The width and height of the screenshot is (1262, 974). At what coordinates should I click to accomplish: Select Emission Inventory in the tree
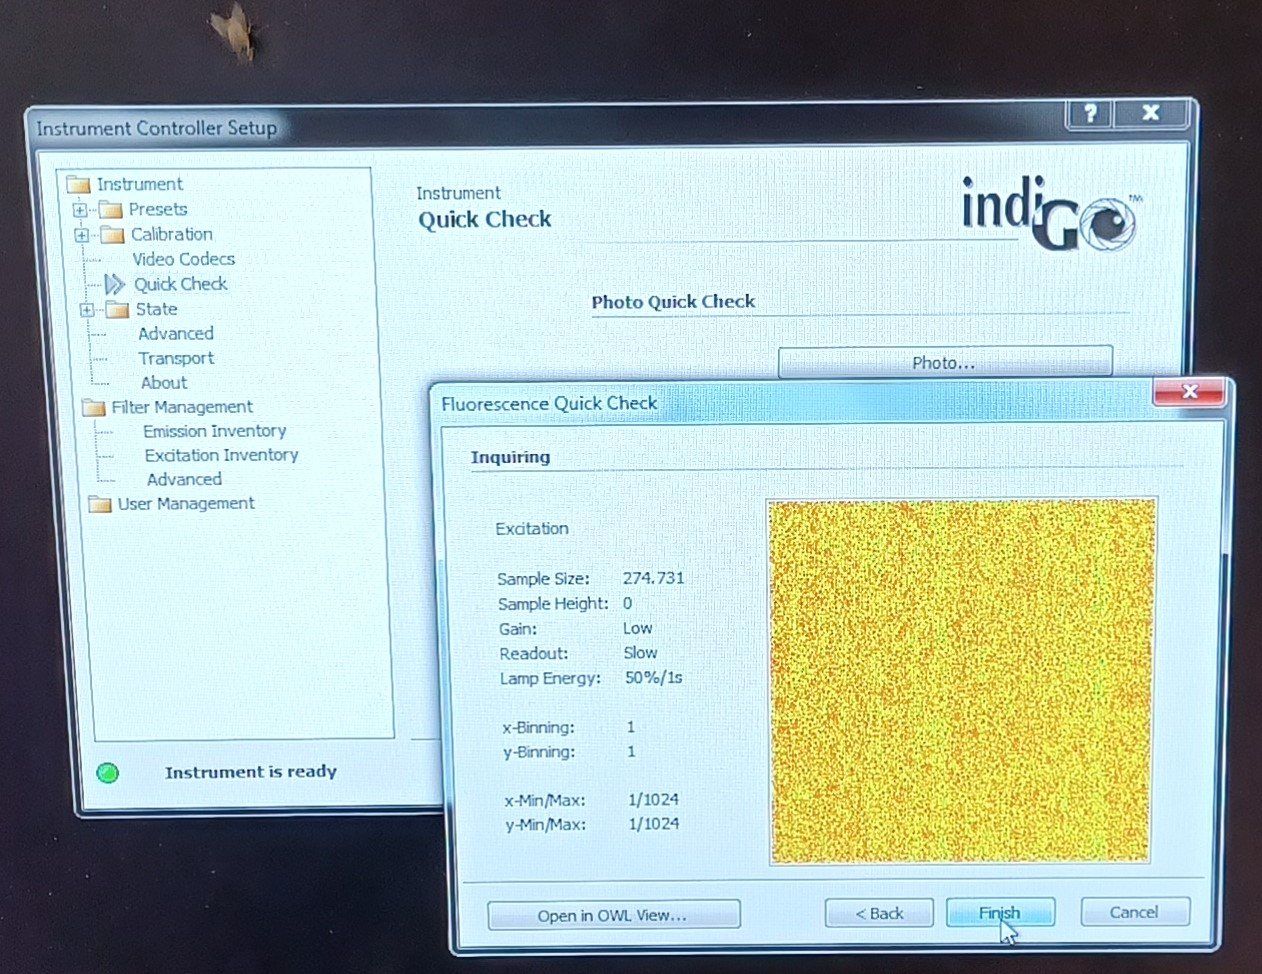[x=215, y=431]
